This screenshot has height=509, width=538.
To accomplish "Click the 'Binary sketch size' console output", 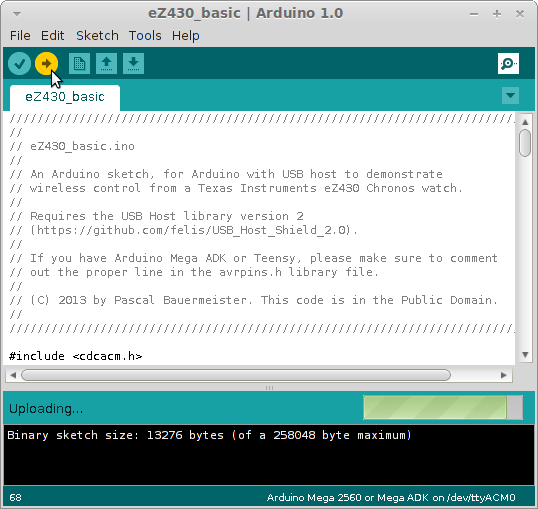I will click(209, 435).
